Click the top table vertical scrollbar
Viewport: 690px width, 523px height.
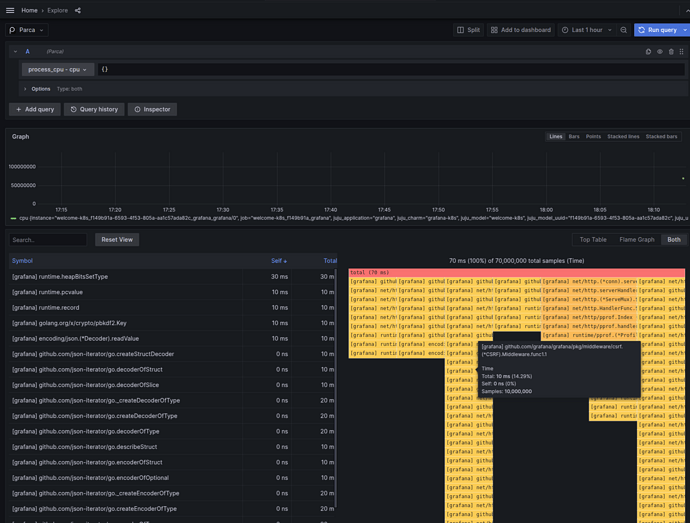(x=336, y=387)
